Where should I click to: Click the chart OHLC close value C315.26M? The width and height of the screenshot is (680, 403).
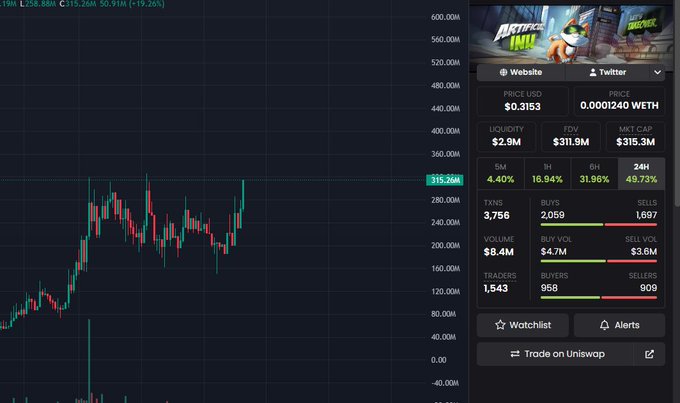pos(78,4)
